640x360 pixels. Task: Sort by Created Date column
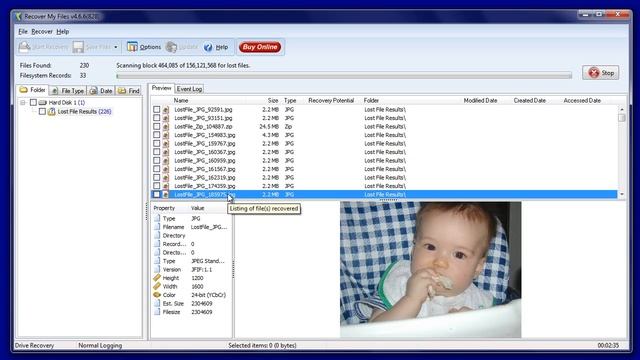point(529,100)
